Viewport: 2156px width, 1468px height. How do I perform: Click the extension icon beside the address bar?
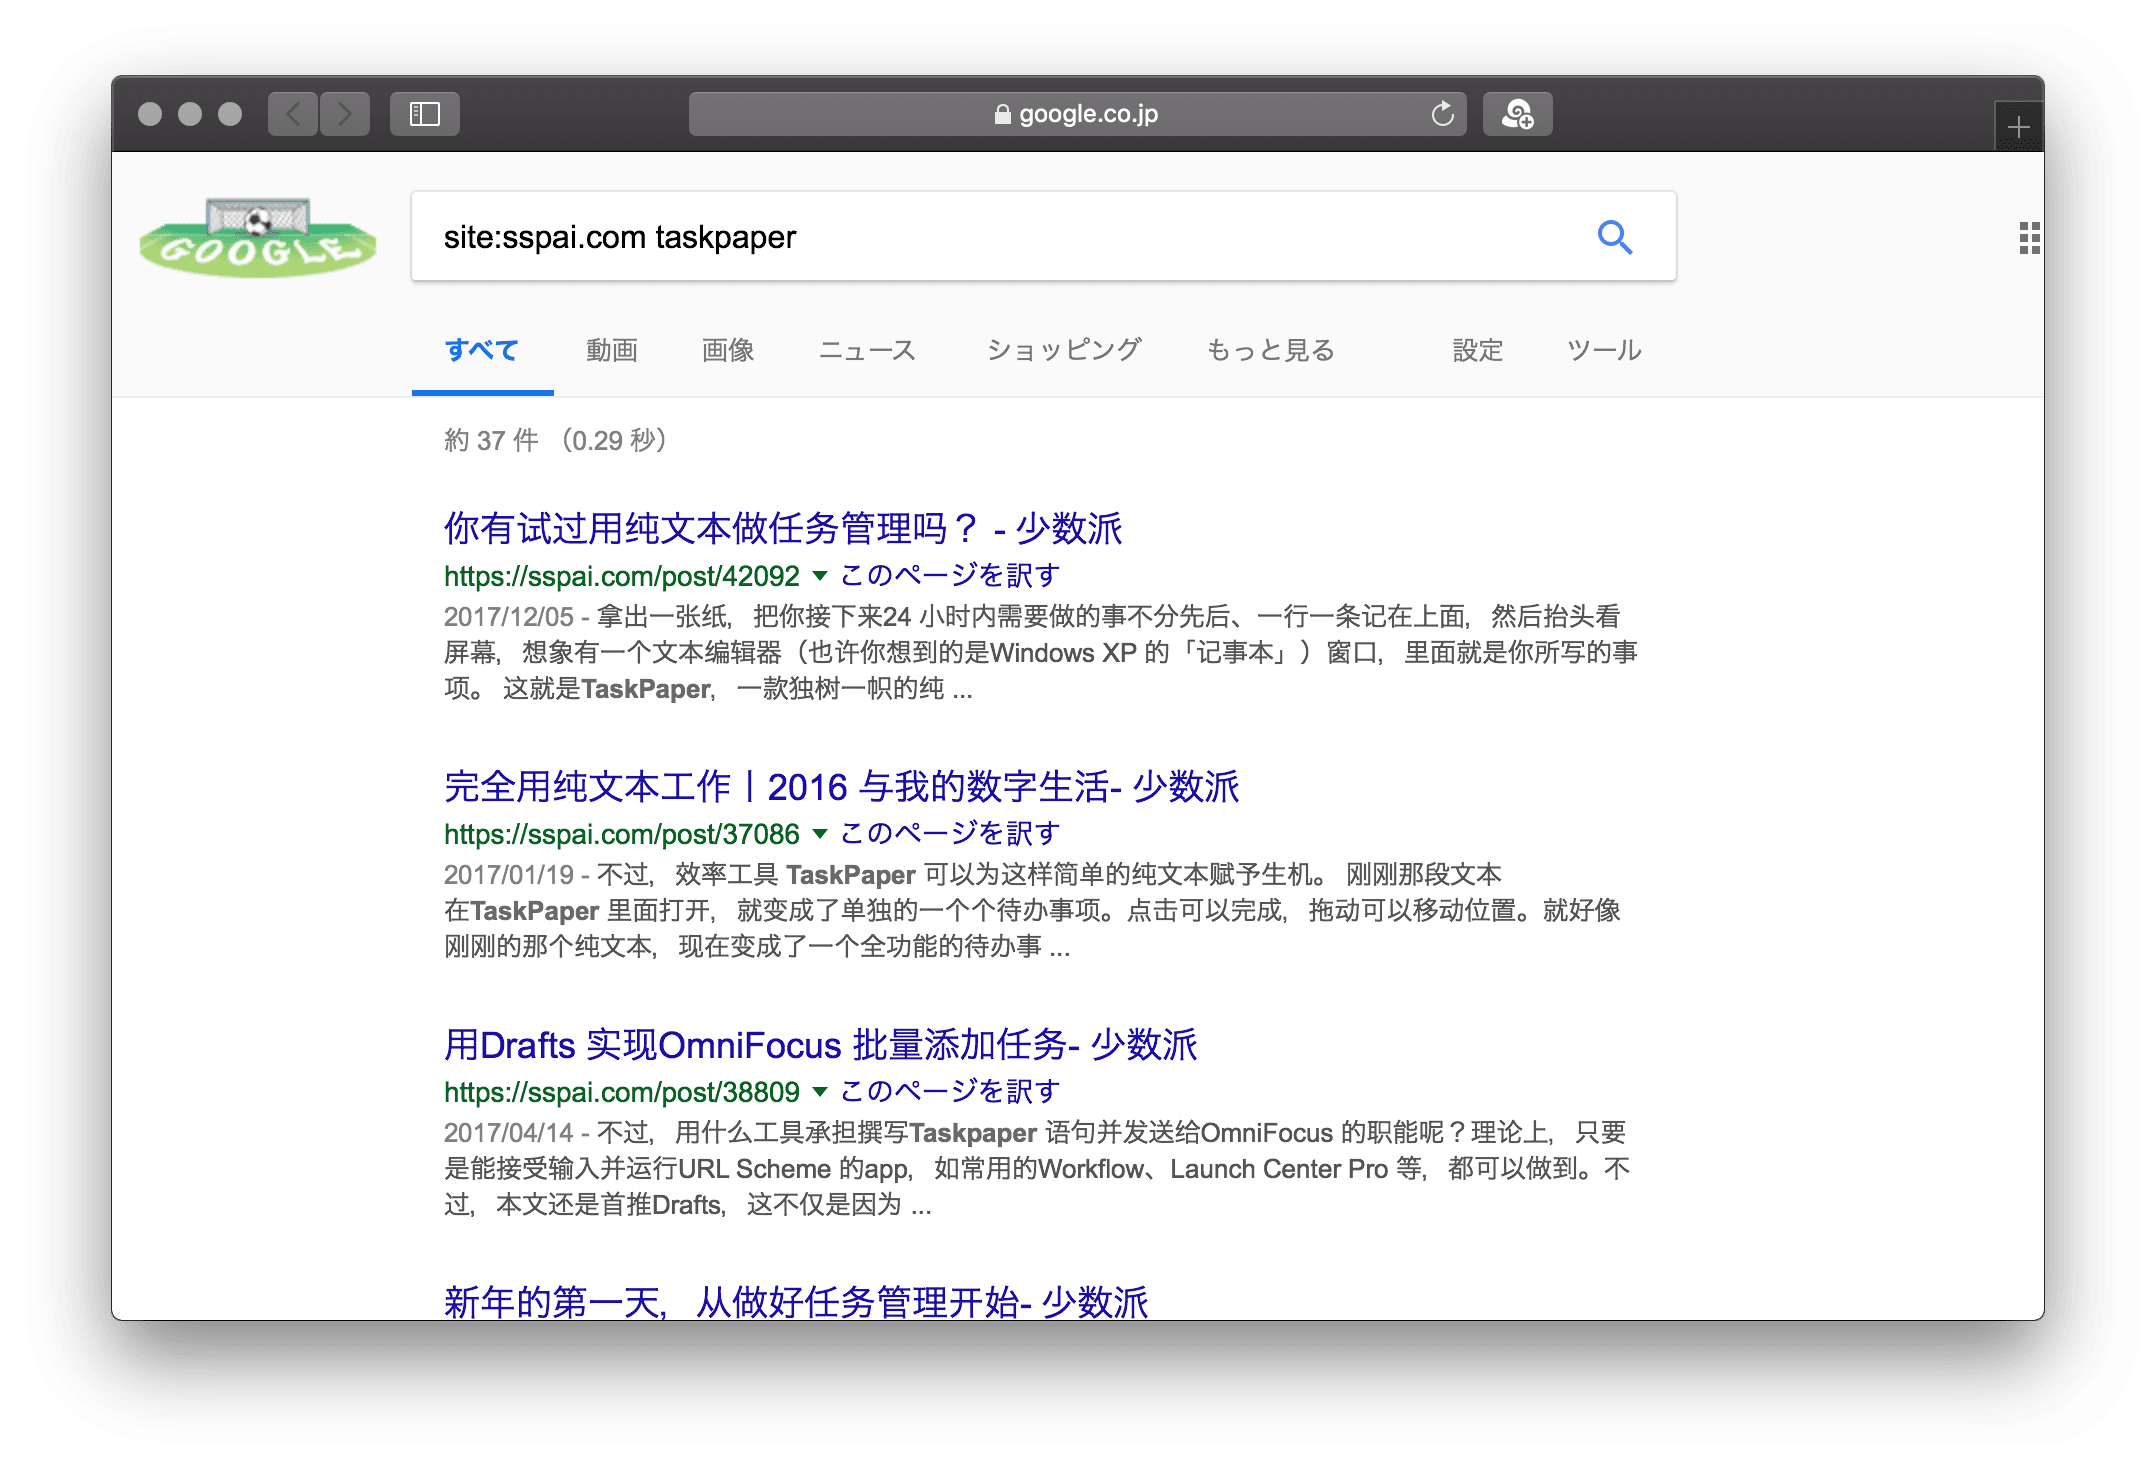pyautogui.click(x=1517, y=114)
